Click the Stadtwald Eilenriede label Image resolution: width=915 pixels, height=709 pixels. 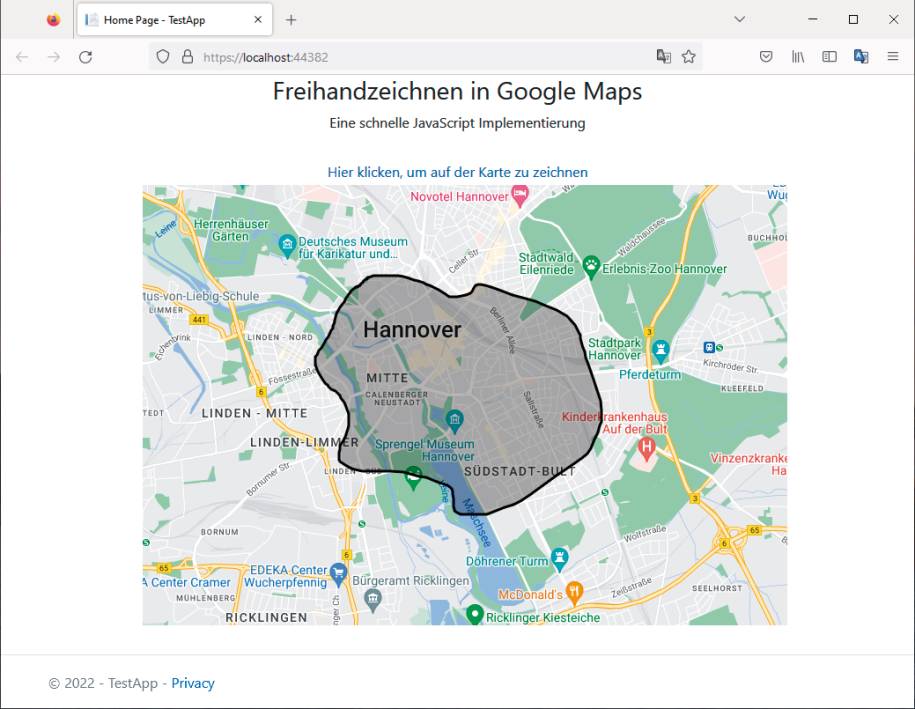pyautogui.click(x=546, y=263)
